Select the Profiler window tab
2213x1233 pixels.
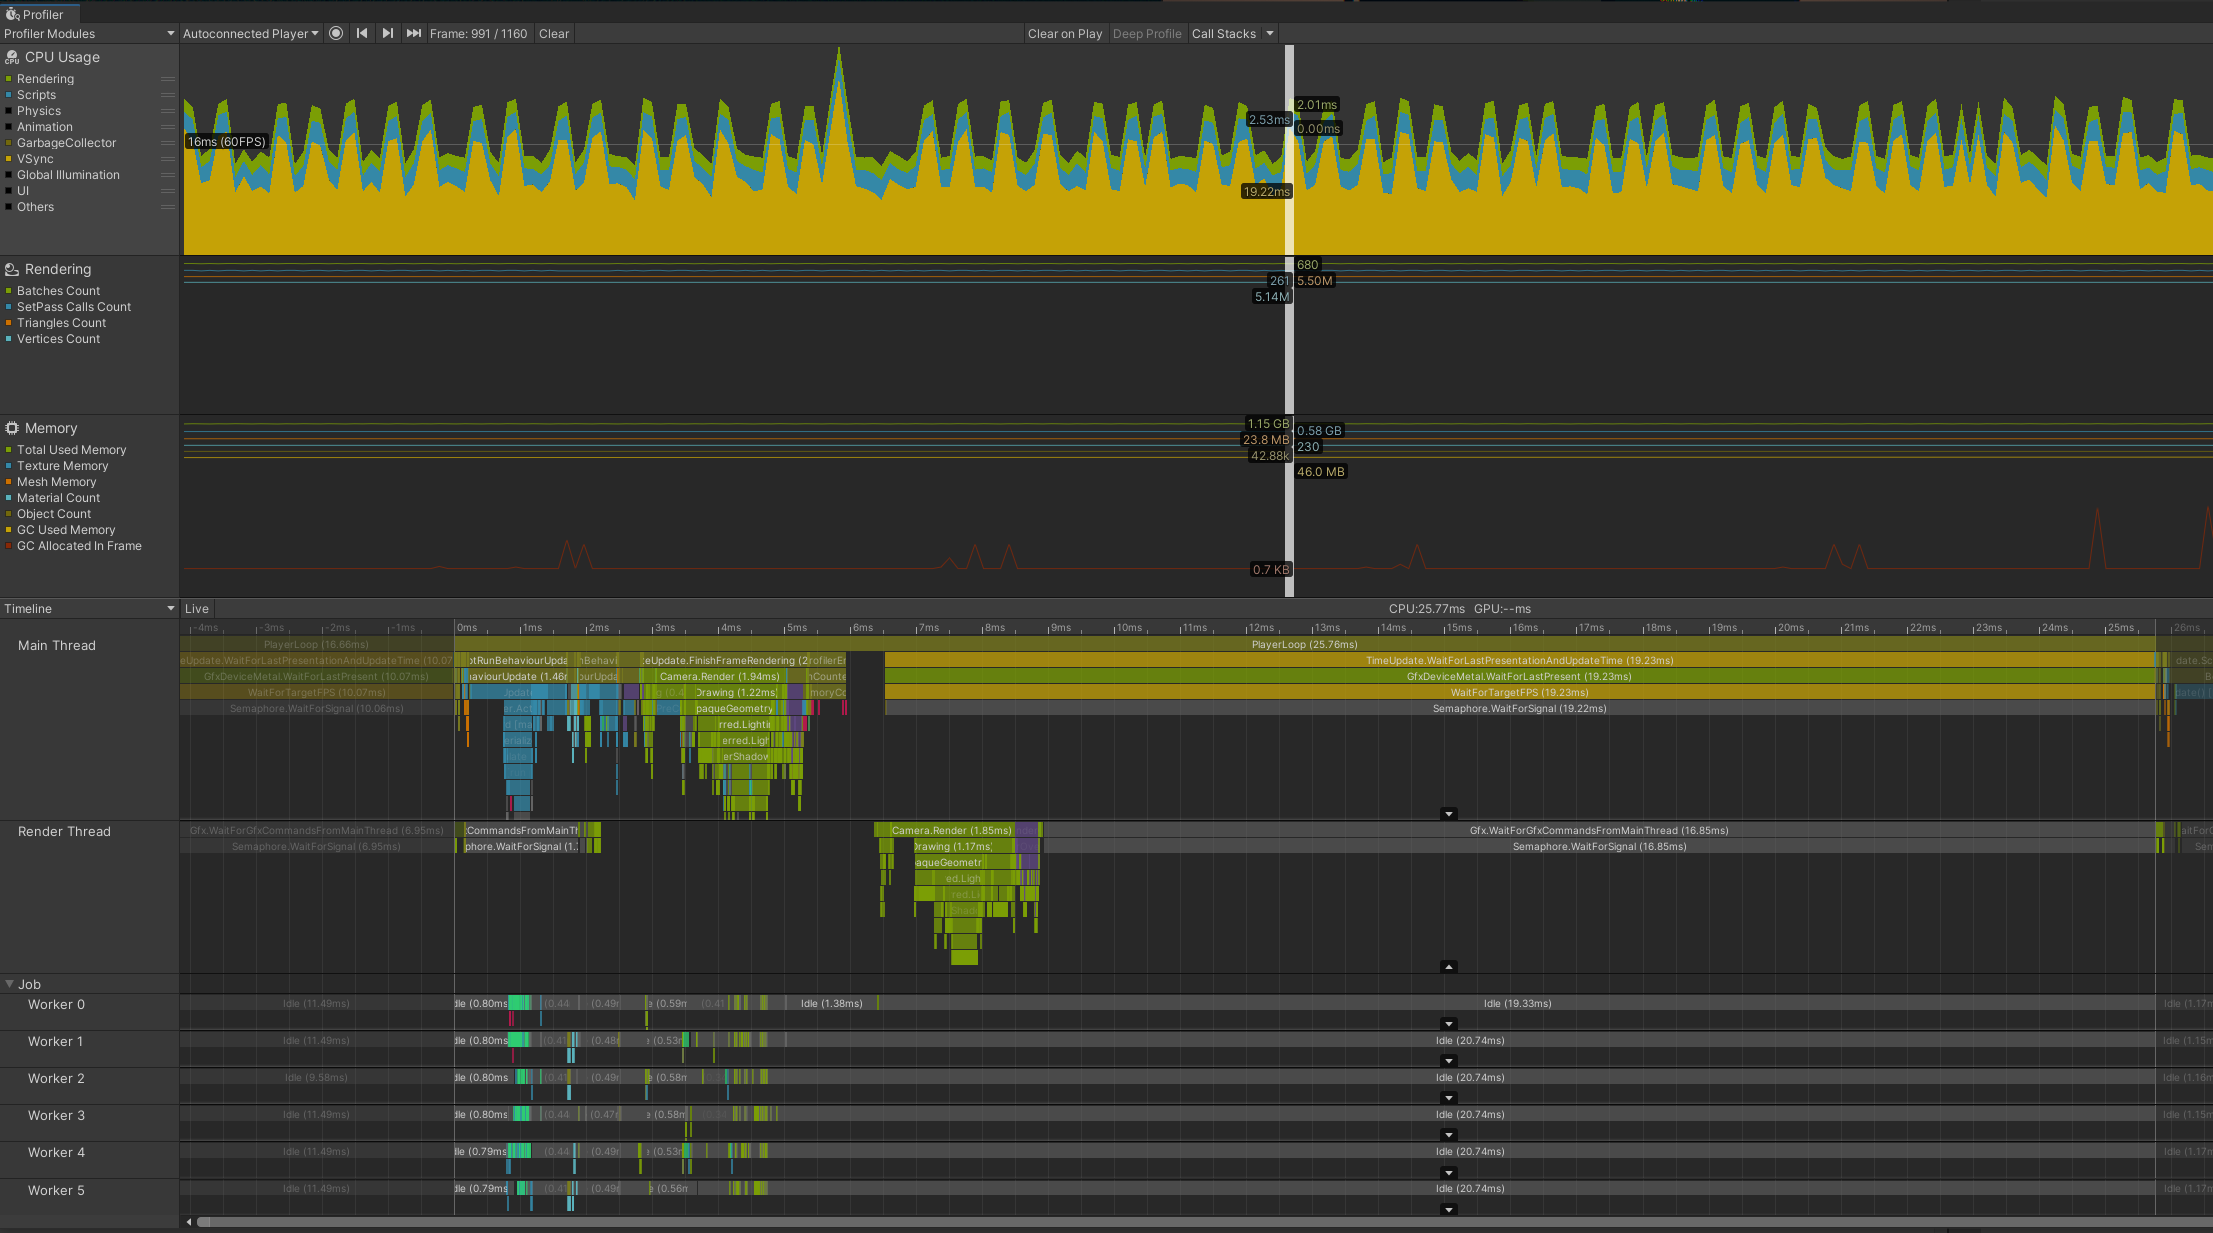tap(40, 14)
